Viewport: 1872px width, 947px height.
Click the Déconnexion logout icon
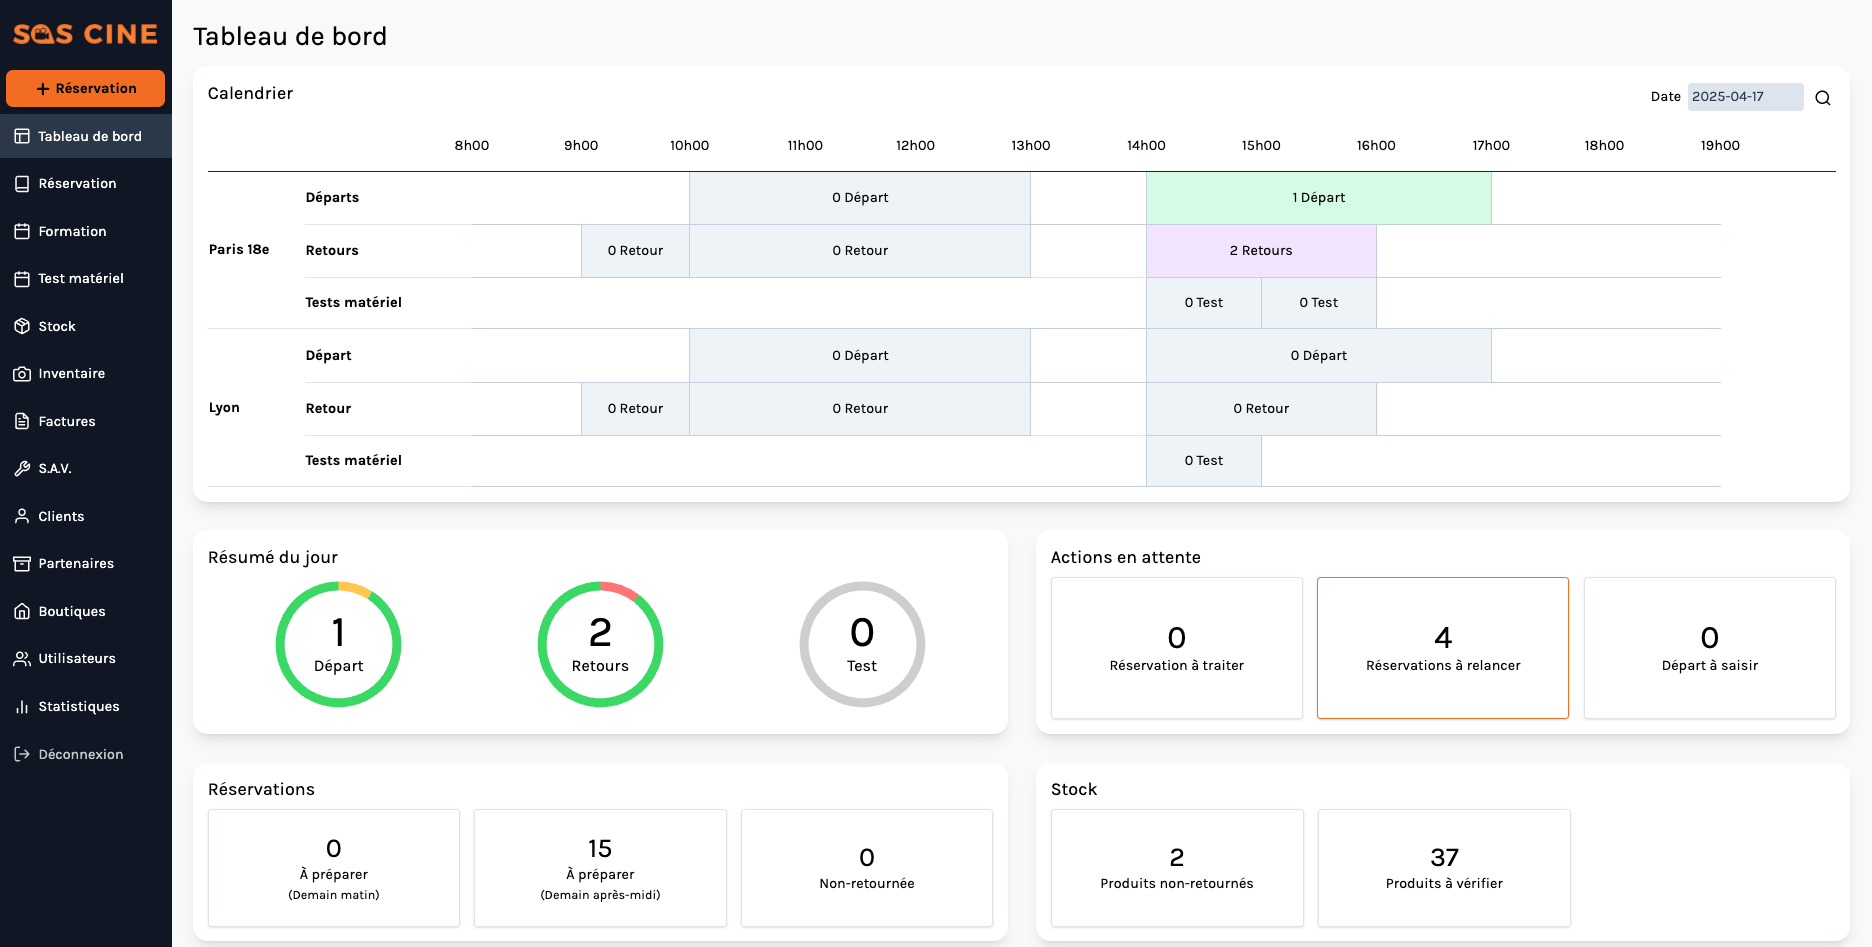tap(22, 754)
